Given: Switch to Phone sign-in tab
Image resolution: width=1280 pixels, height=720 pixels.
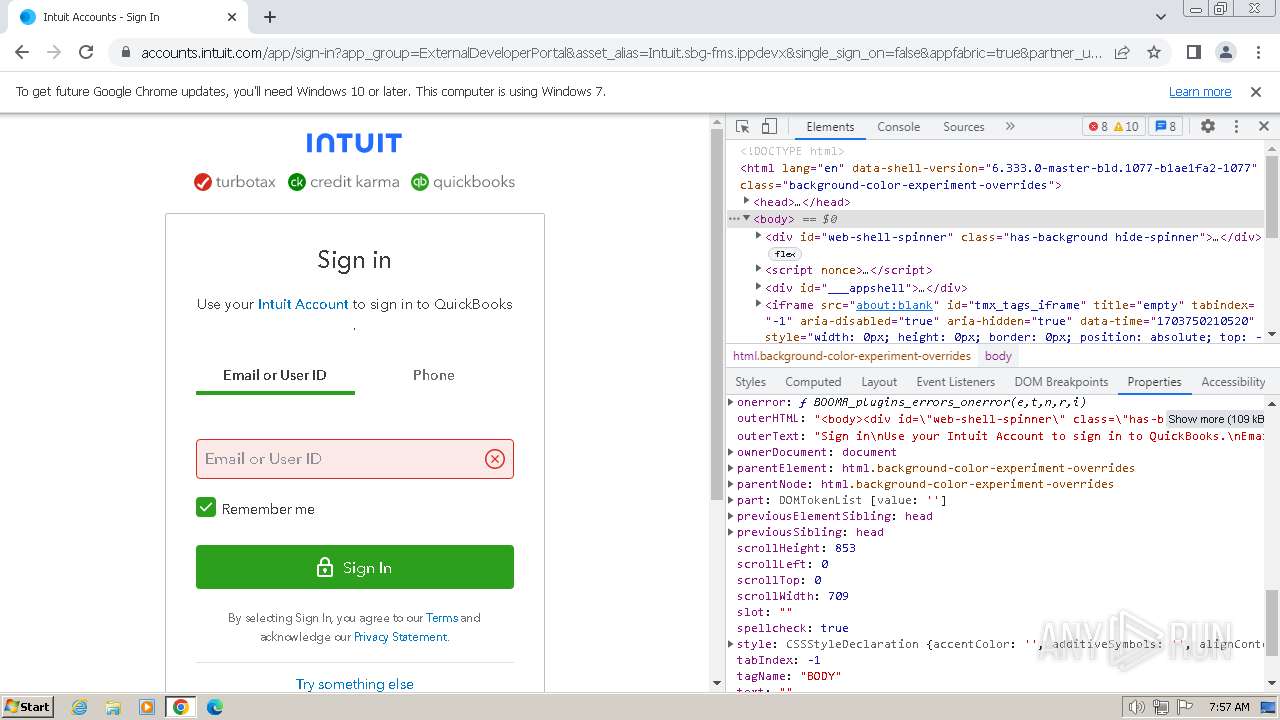Looking at the screenshot, I should [434, 375].
